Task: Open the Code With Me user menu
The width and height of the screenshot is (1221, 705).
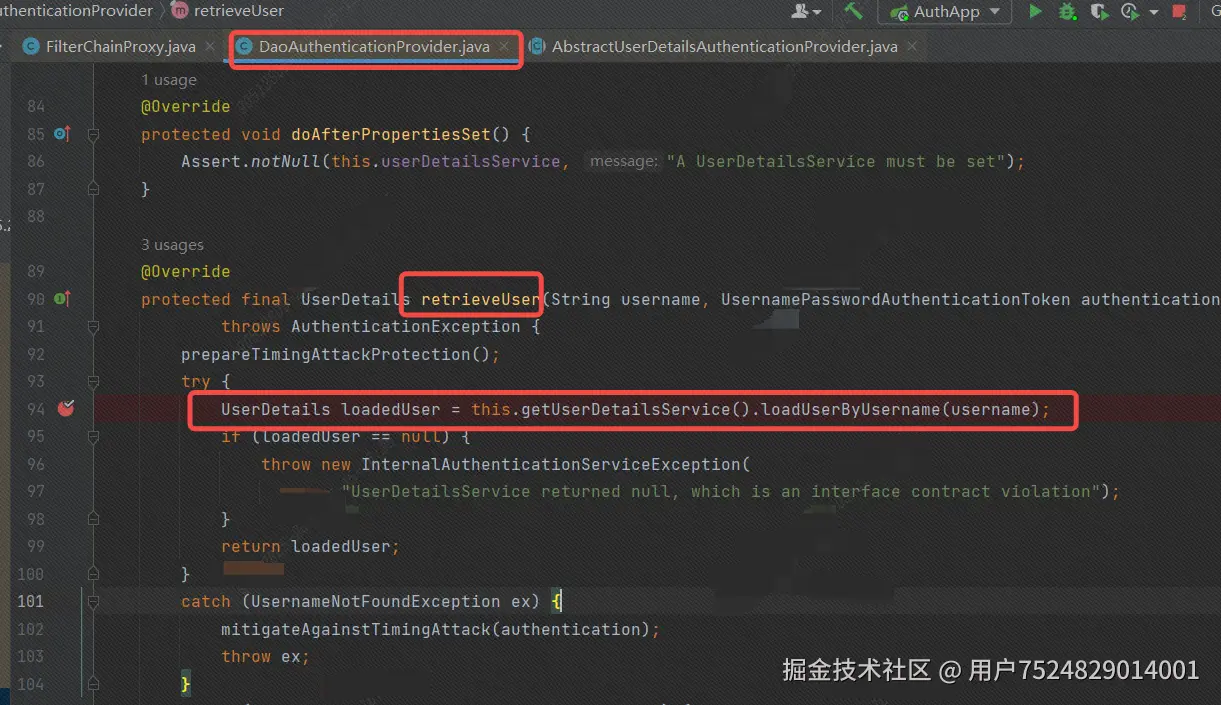Action: coord(806,11)
